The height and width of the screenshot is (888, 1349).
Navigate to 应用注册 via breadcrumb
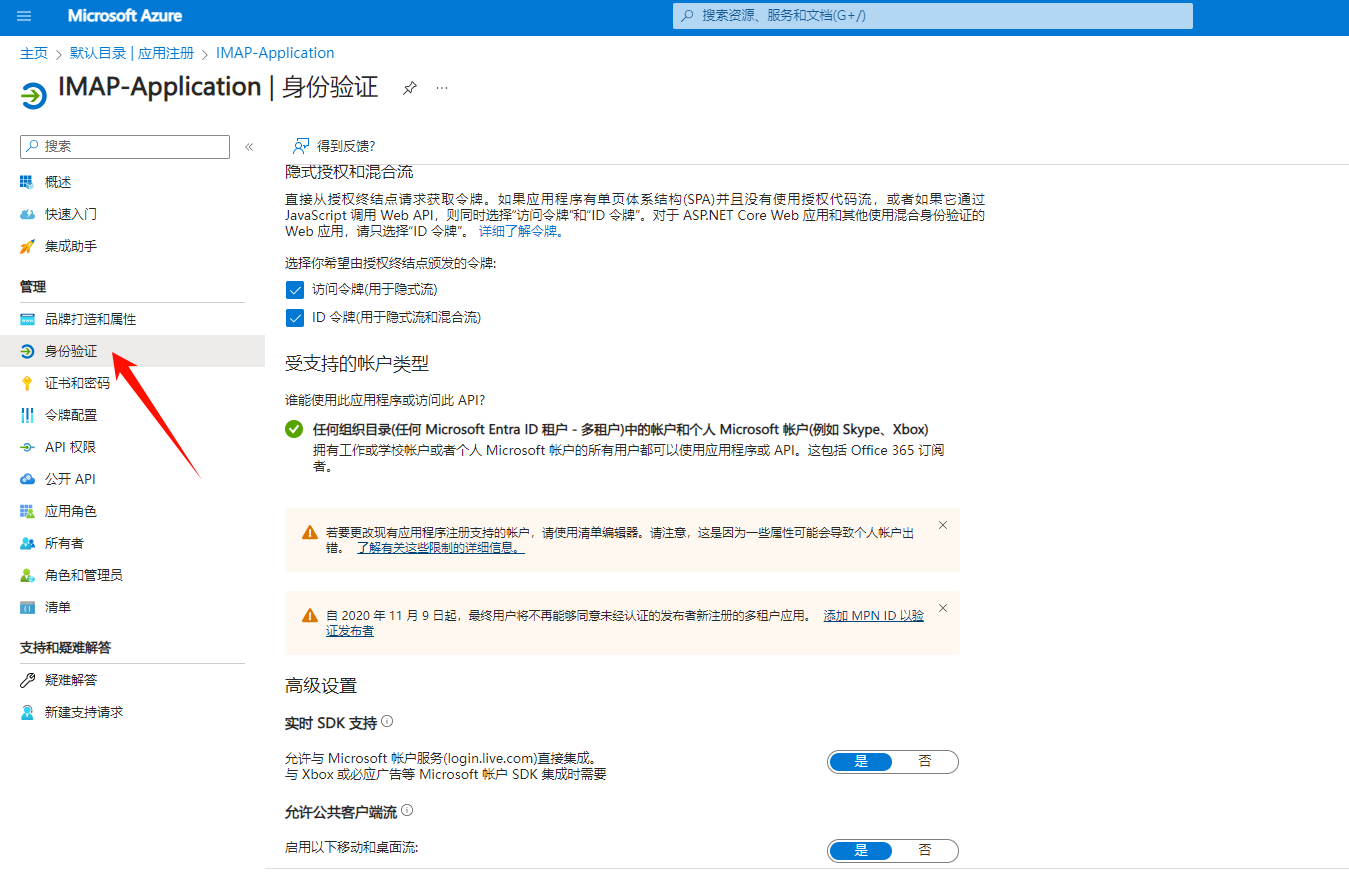(165, 52)
